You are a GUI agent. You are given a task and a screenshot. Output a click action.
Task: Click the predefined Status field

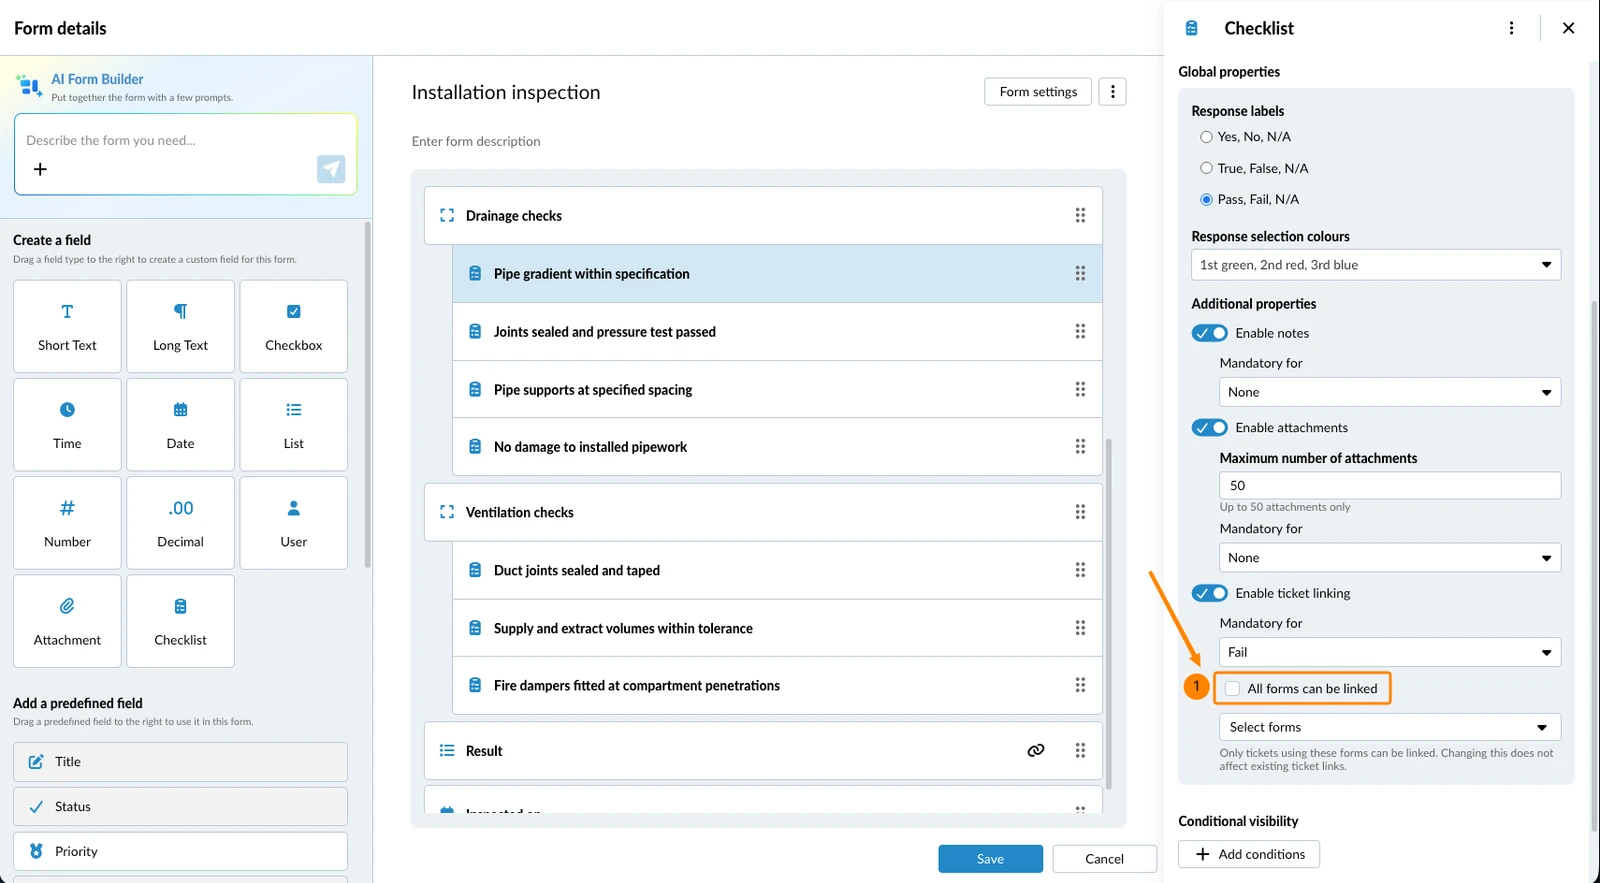click(180, 806)
